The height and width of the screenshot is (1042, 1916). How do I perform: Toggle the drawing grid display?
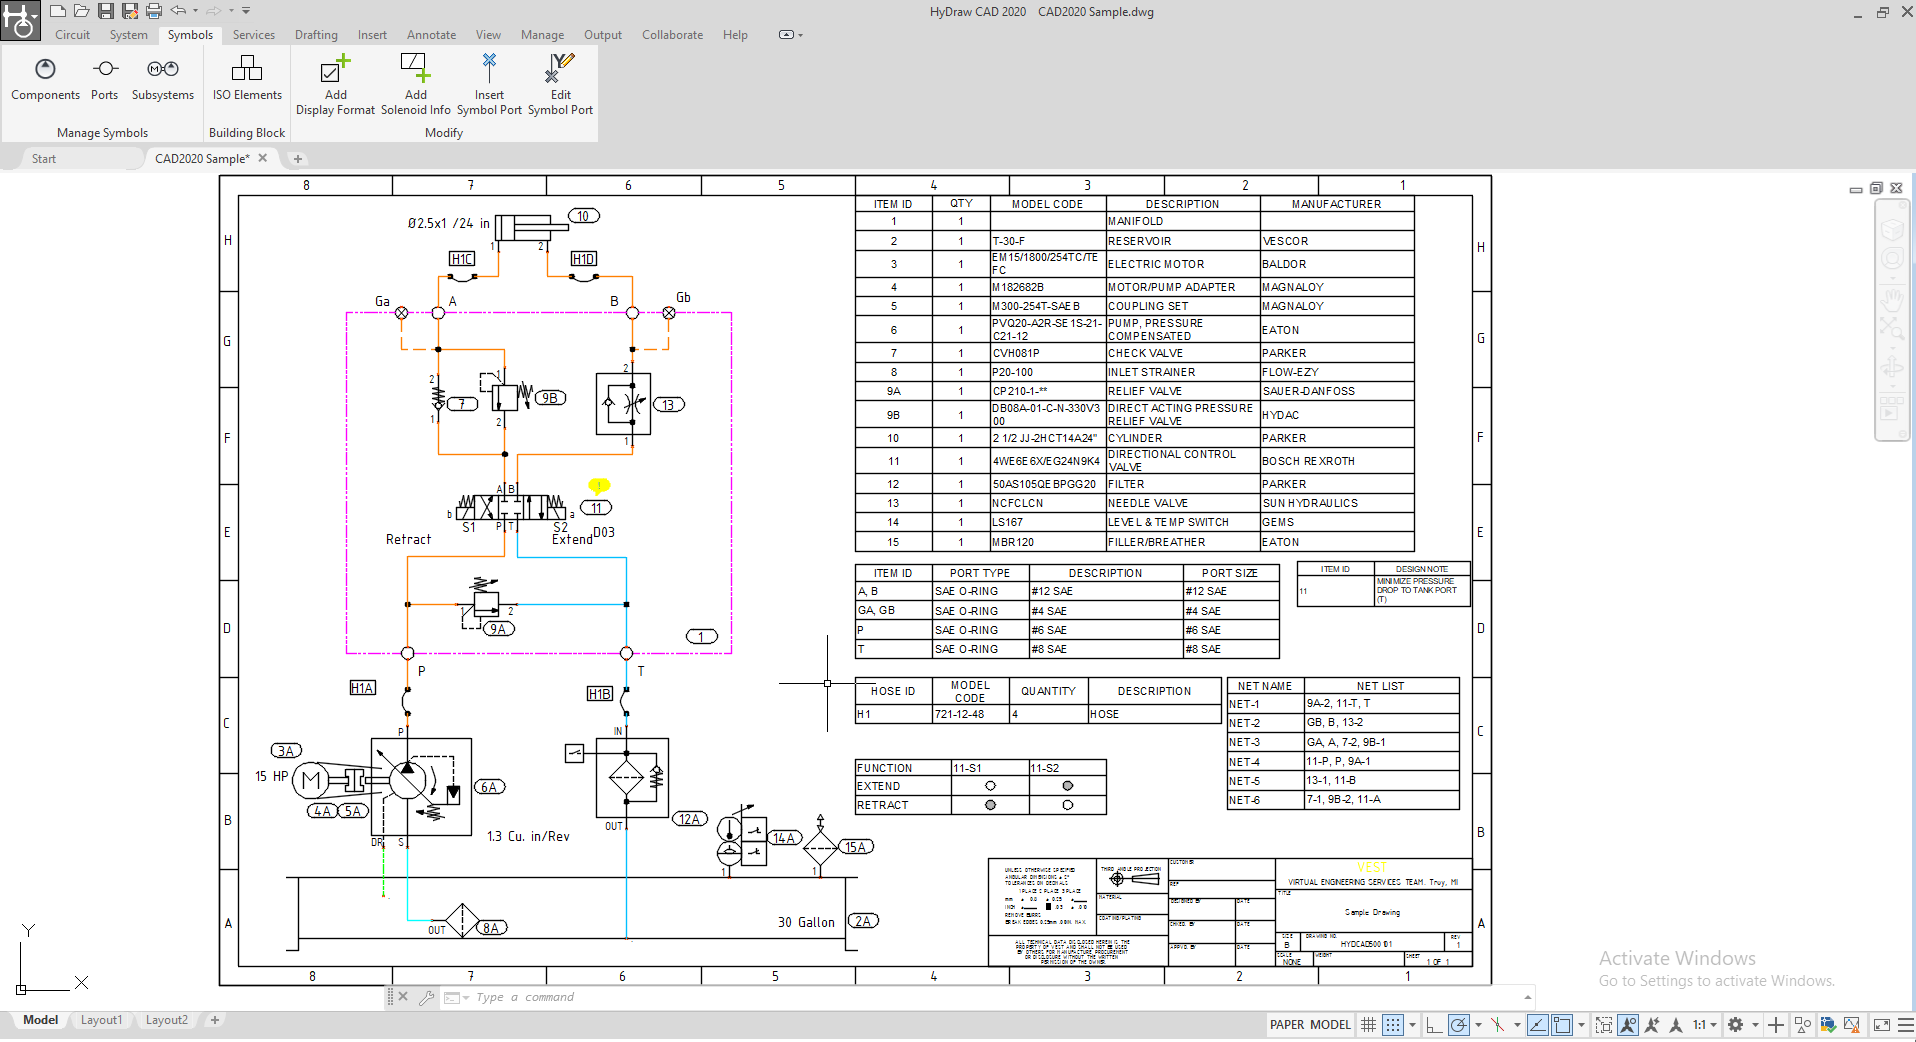[x=1368, y=1025]
